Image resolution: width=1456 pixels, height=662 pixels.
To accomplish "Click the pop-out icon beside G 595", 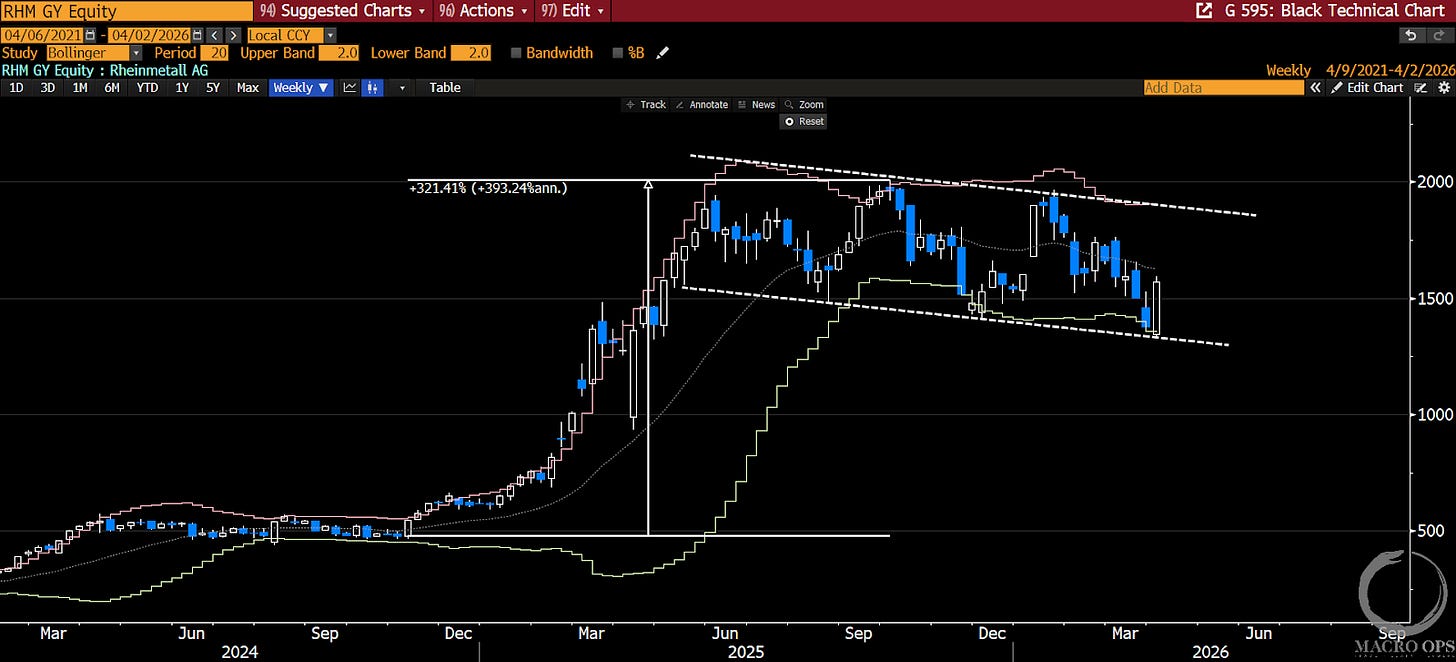I will click(x=1203, y=11).
